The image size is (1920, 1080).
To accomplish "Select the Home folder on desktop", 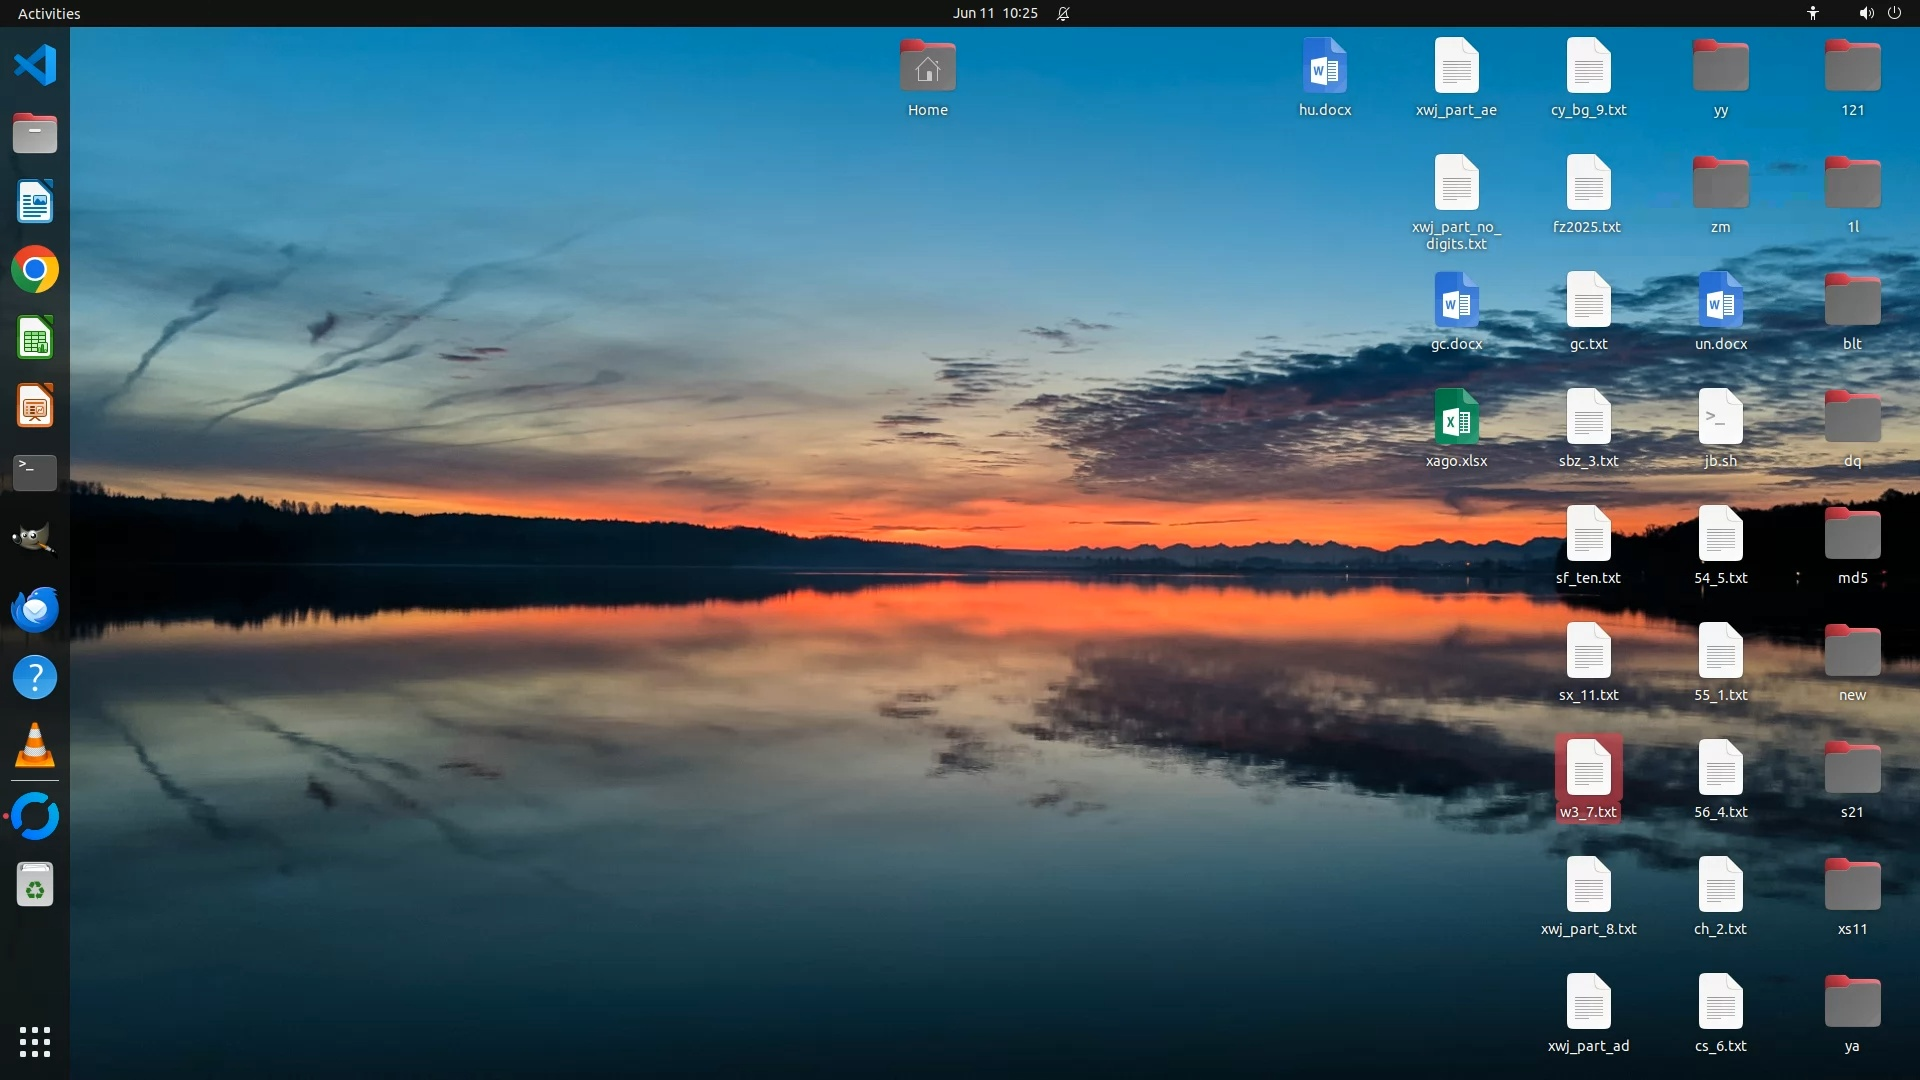I will pos(927,67).
